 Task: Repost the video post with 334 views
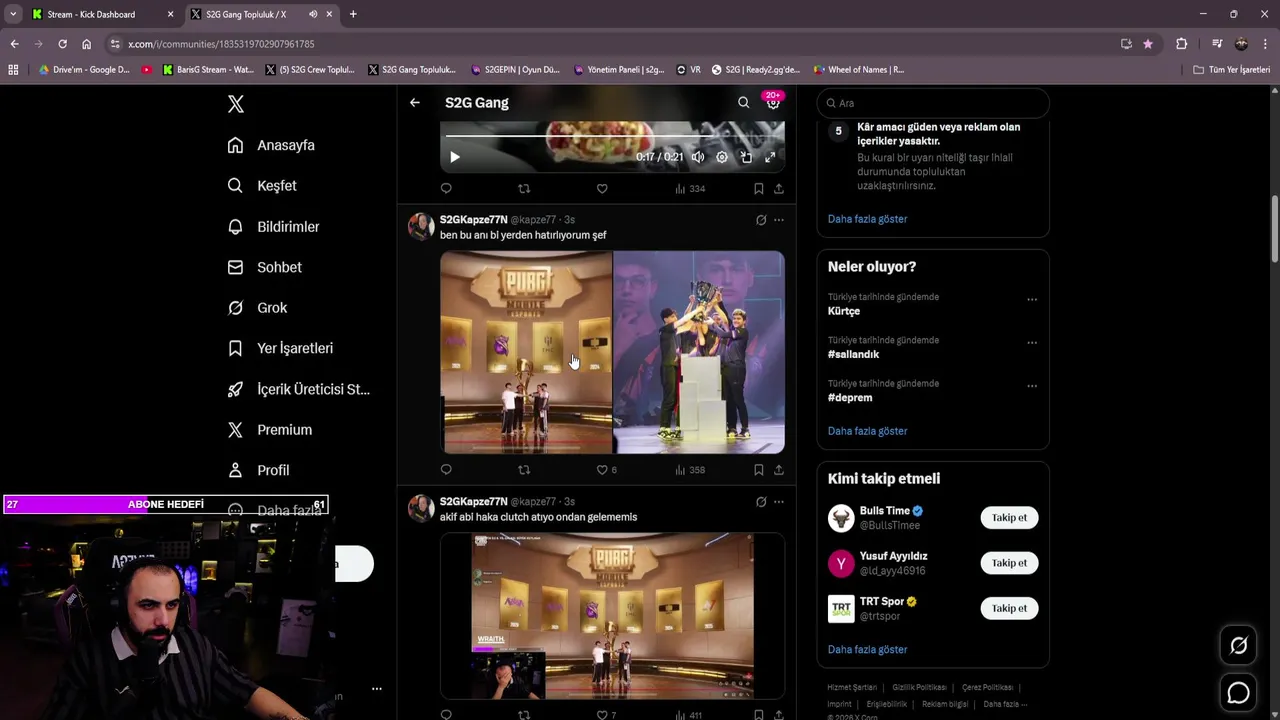tap(524, 188)
